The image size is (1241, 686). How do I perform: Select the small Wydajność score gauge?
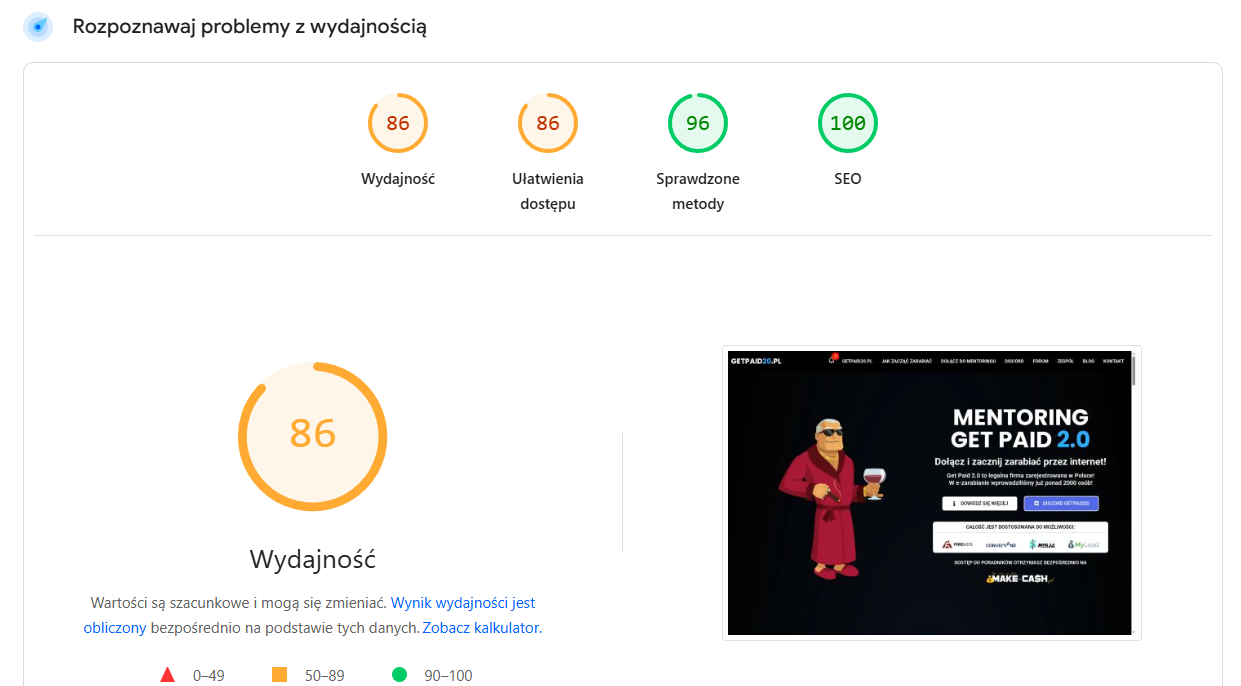pos(398,124)
